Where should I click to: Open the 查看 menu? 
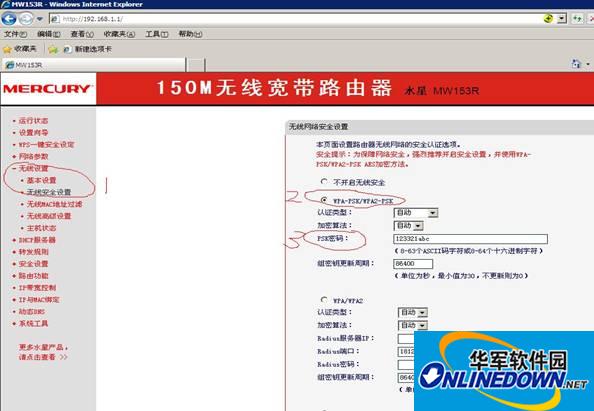click(x=82, y=34)
